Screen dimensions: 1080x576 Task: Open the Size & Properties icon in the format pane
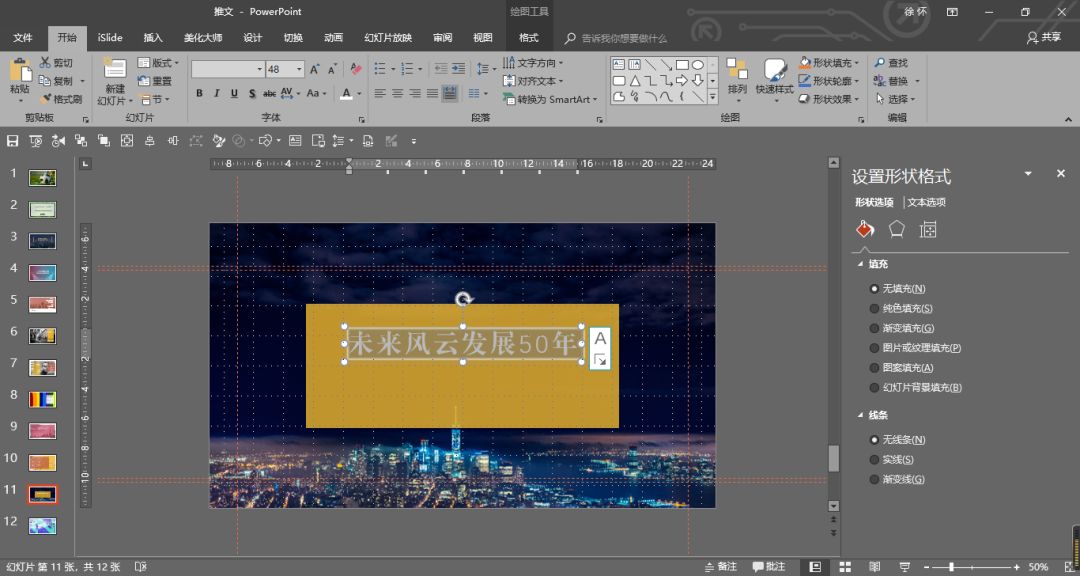(x=928, y=229)
